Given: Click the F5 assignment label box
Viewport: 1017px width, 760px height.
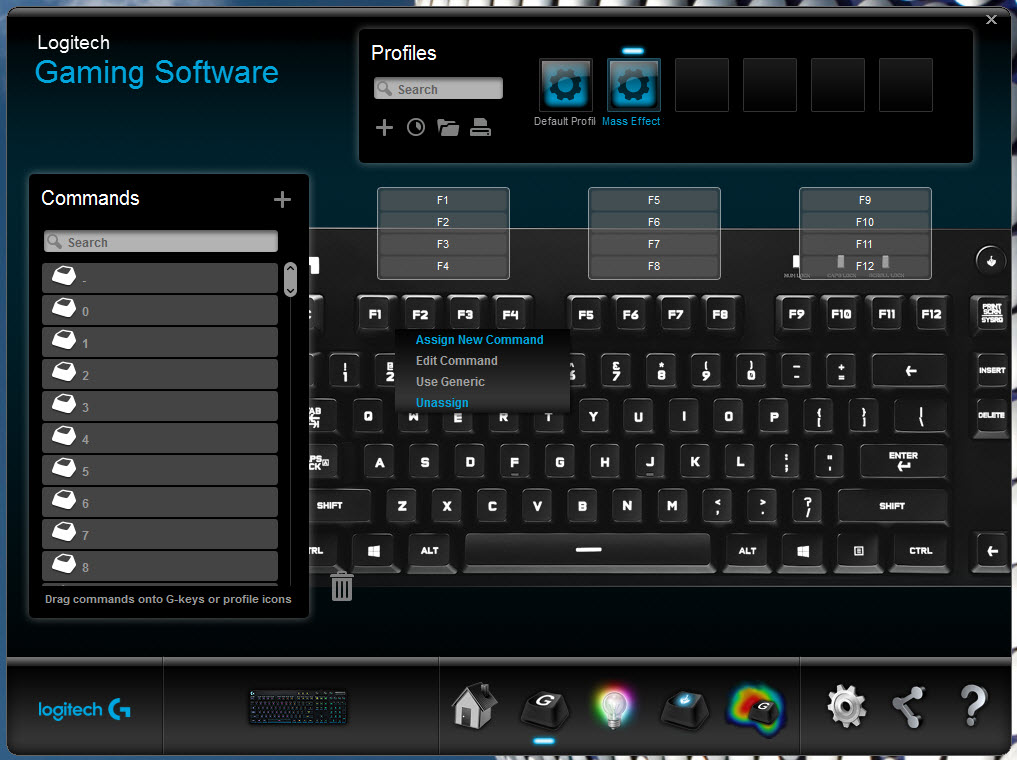Looking at the screenshot, I should pyautogui.click(x=654, y=200).
